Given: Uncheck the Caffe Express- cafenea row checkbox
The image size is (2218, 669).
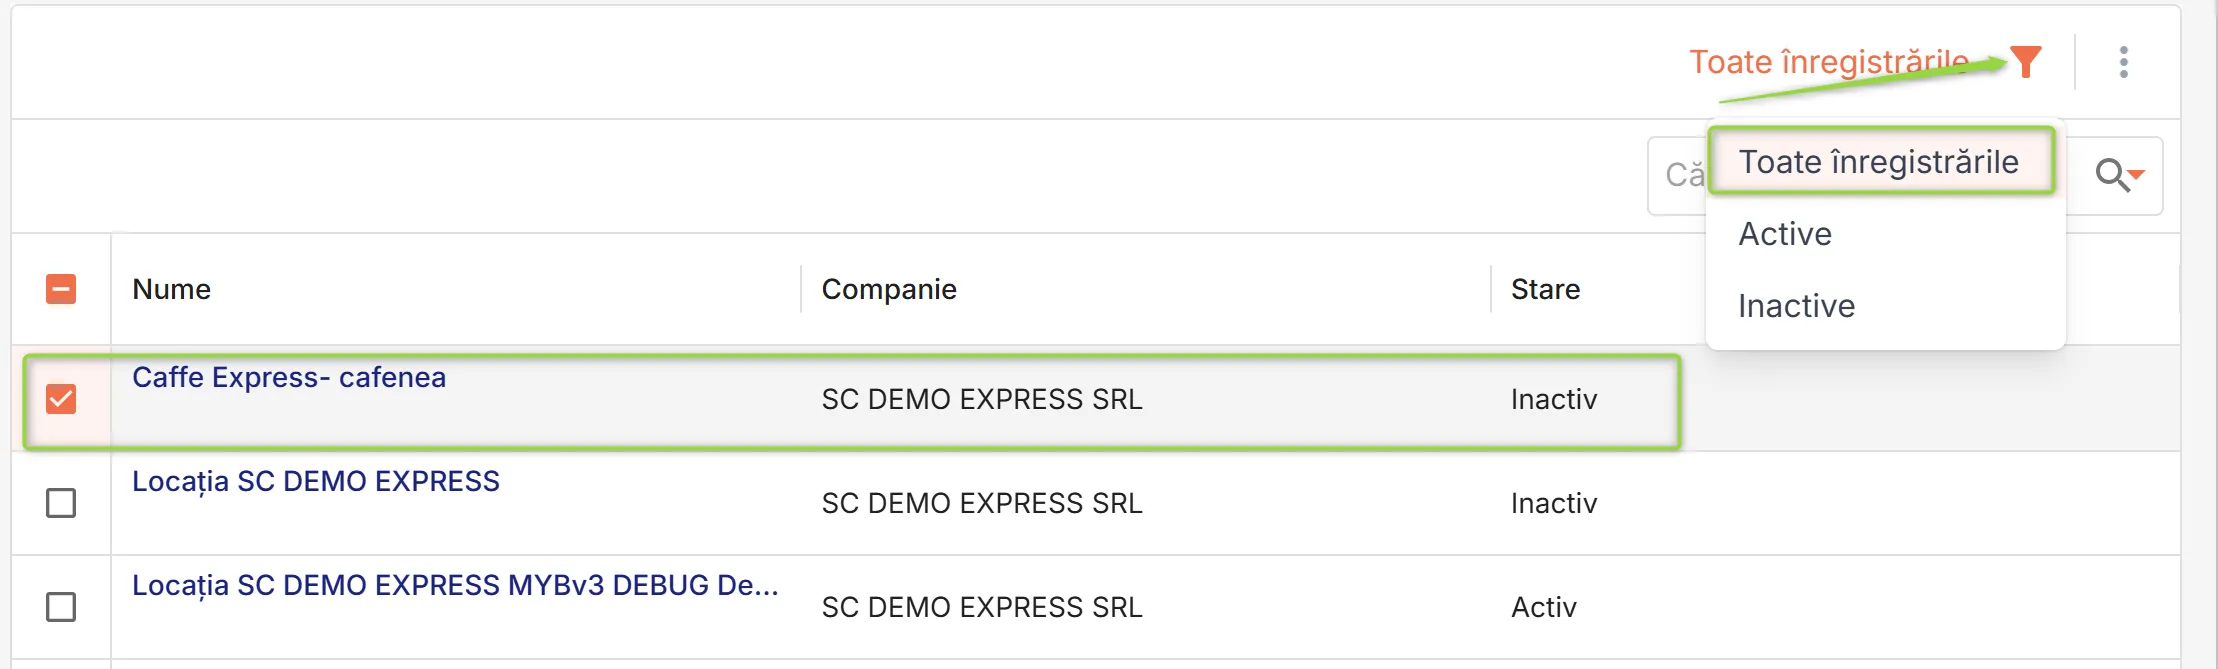Looking at the screenshot, I should click(x=61, y=399).
